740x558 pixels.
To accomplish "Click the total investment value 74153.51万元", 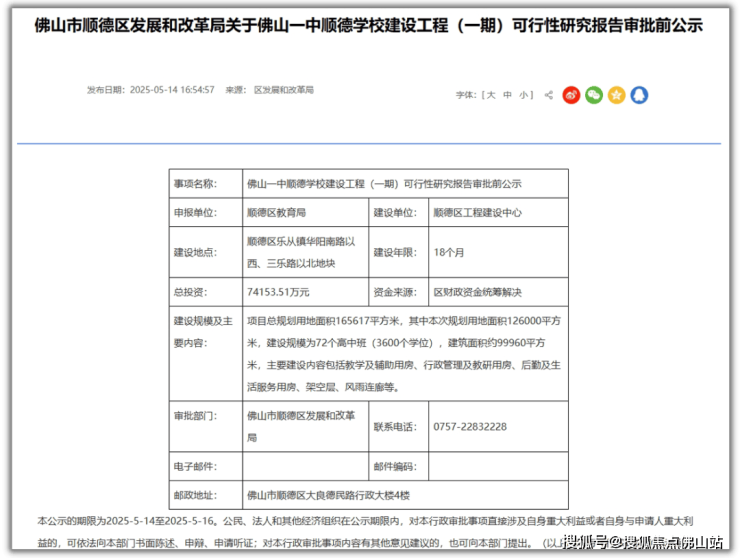I will click(x=278, y=292).
